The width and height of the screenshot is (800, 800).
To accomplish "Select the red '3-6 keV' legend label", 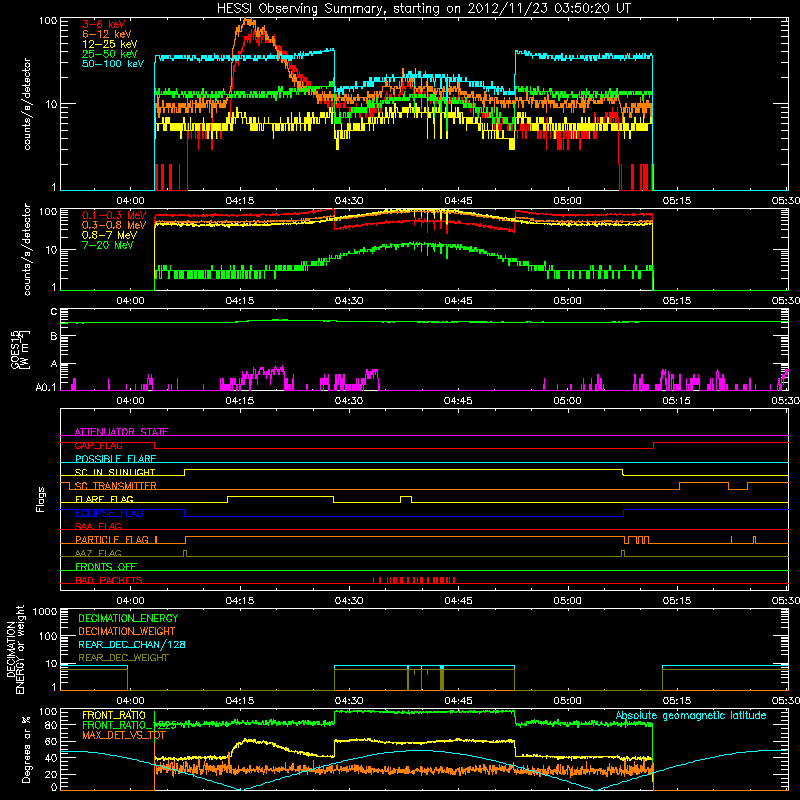I will click(x=103, y=24).
